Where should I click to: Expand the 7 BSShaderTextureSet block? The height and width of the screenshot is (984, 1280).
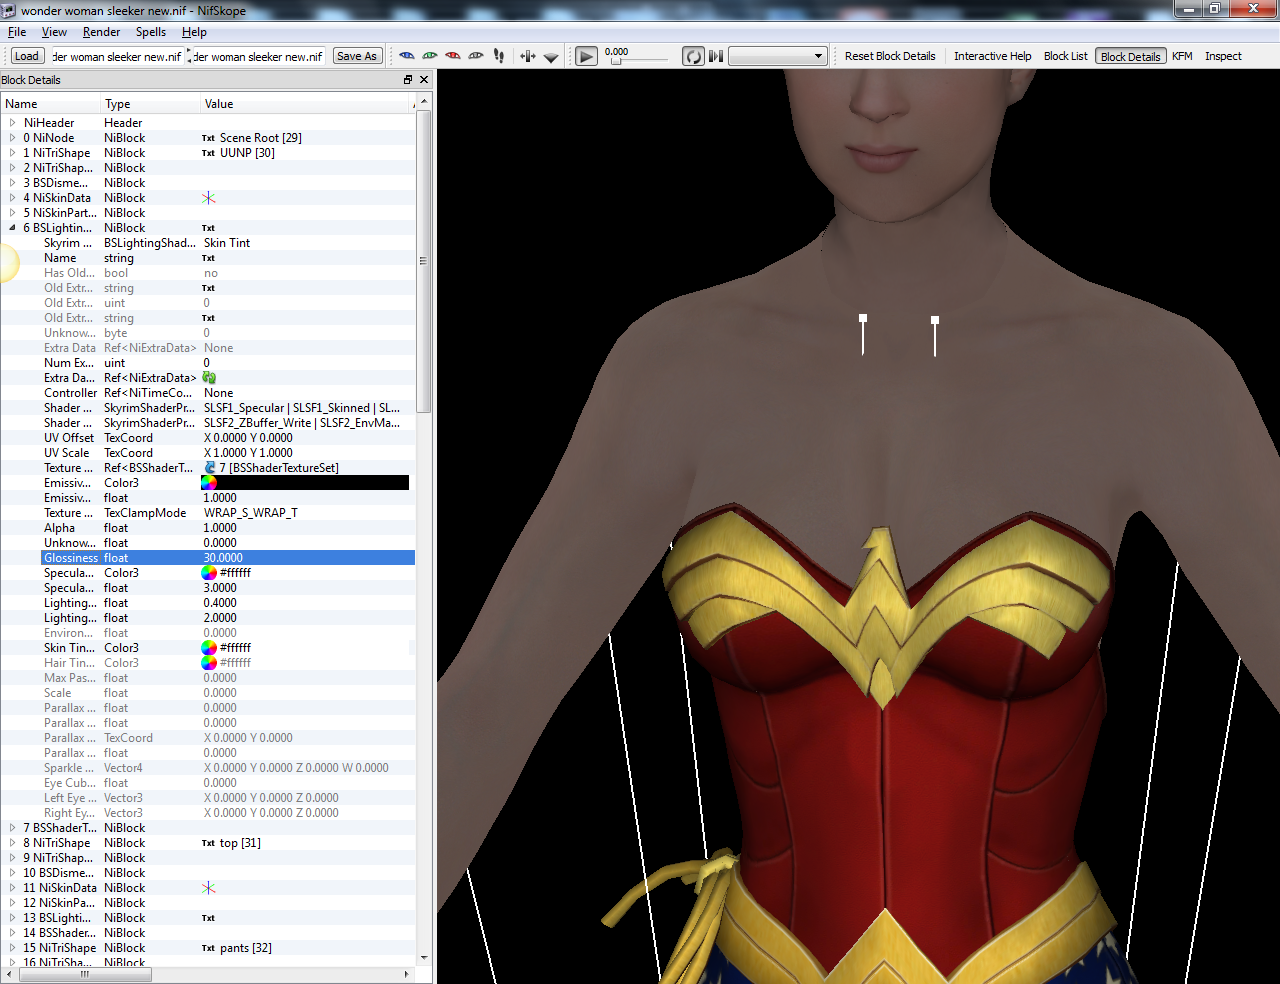click(13, 828)
